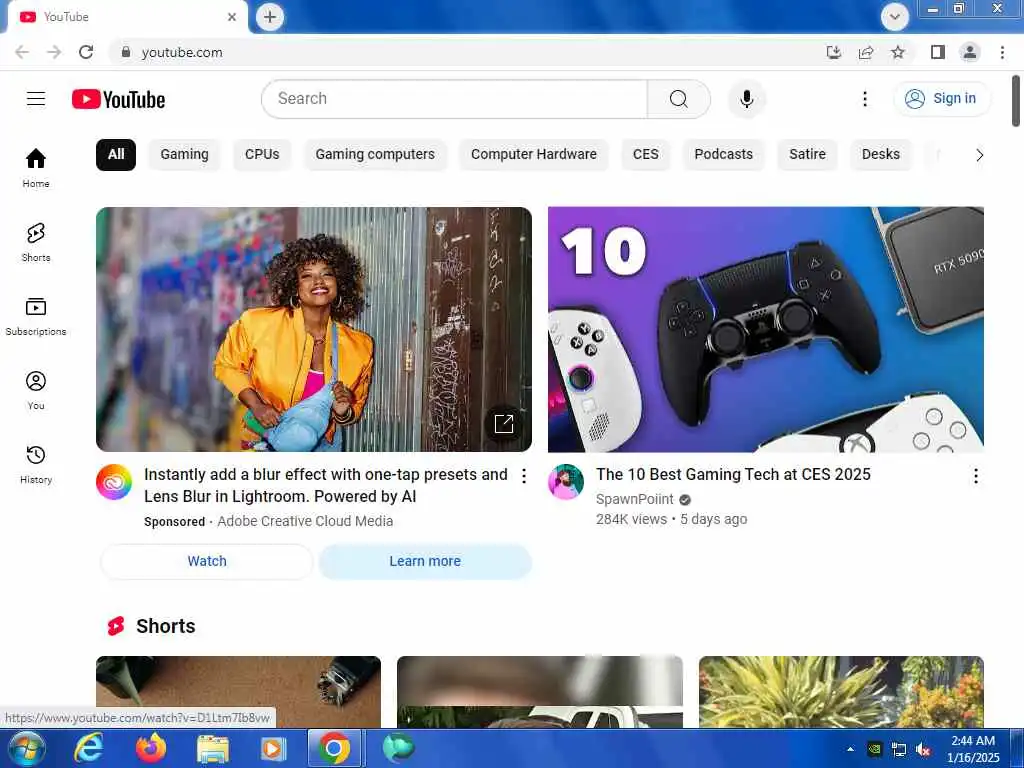Screen dimensions: 1024x768
Task: Open the SpawnPoiint channel name link
Action: [634, 500]
